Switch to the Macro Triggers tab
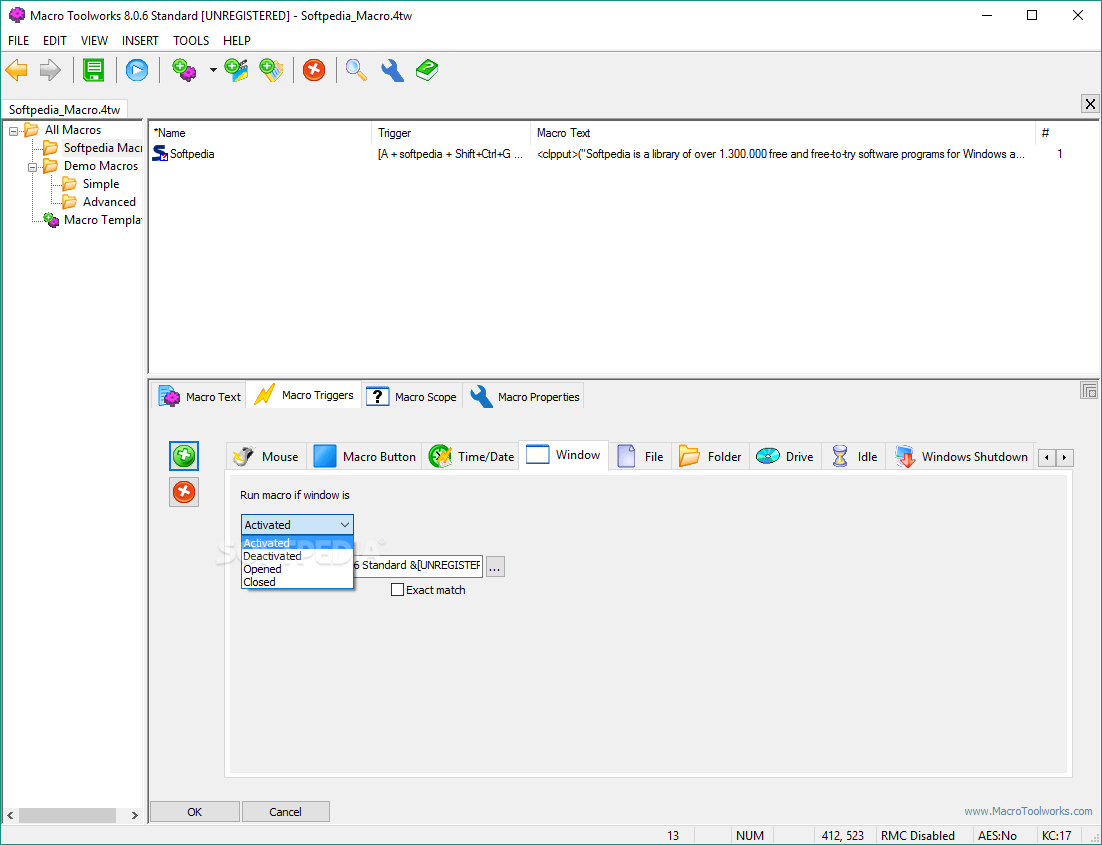Image resolution: width=1102 pixels, height=845 pixels. [x=304, y=395]
